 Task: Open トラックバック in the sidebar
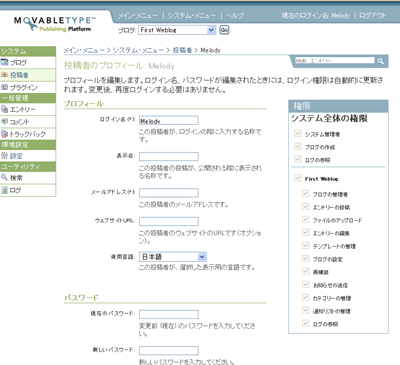pos(28,134)
